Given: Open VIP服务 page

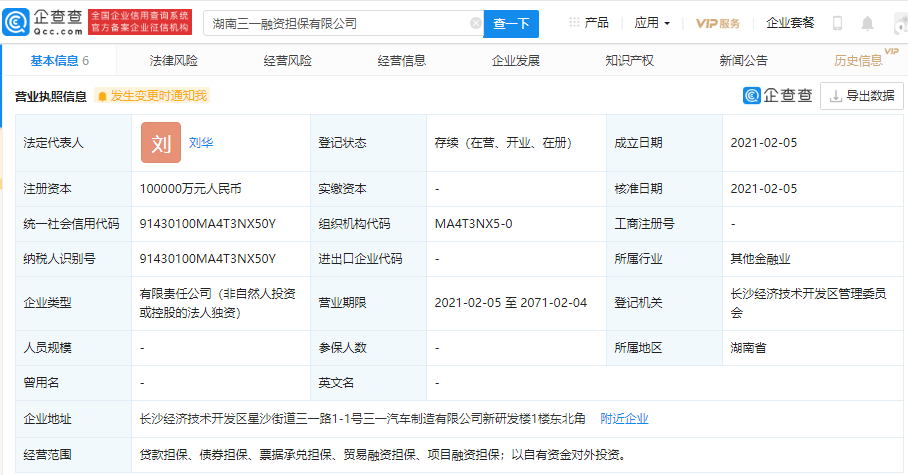Looking at the screenshot, I should tap(718, 23).
